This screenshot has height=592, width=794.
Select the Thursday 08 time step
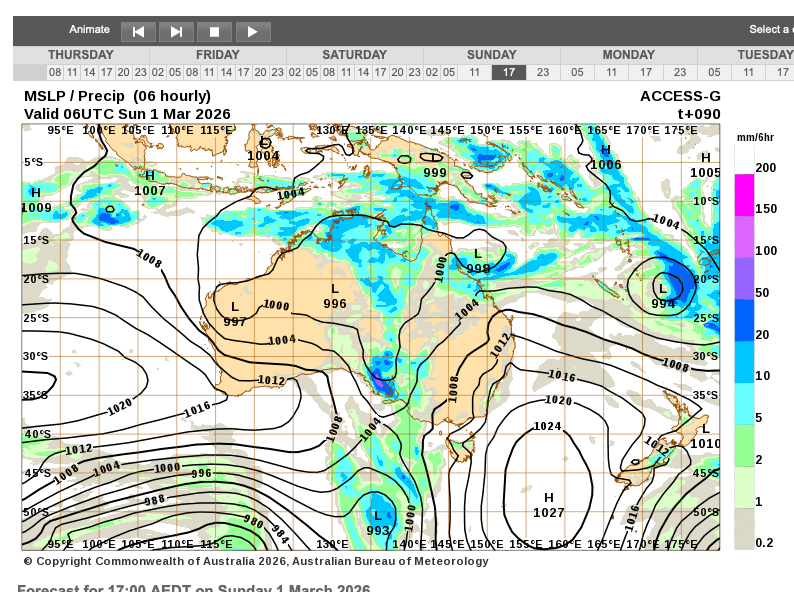coord(55,72)
